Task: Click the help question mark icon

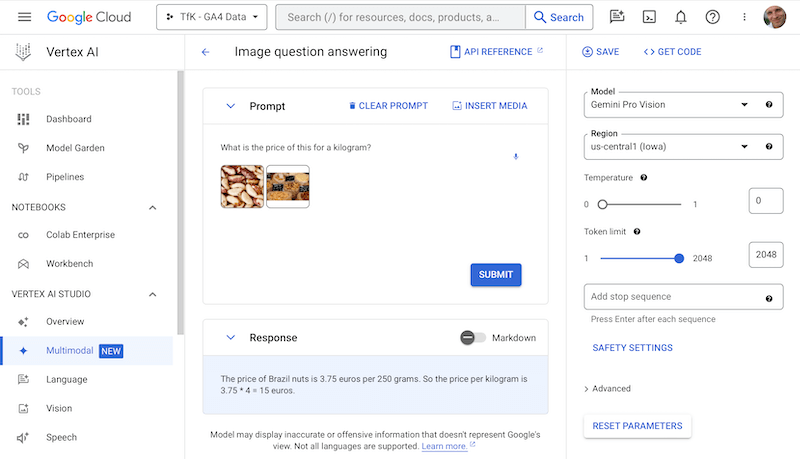Action: (712, 17)
